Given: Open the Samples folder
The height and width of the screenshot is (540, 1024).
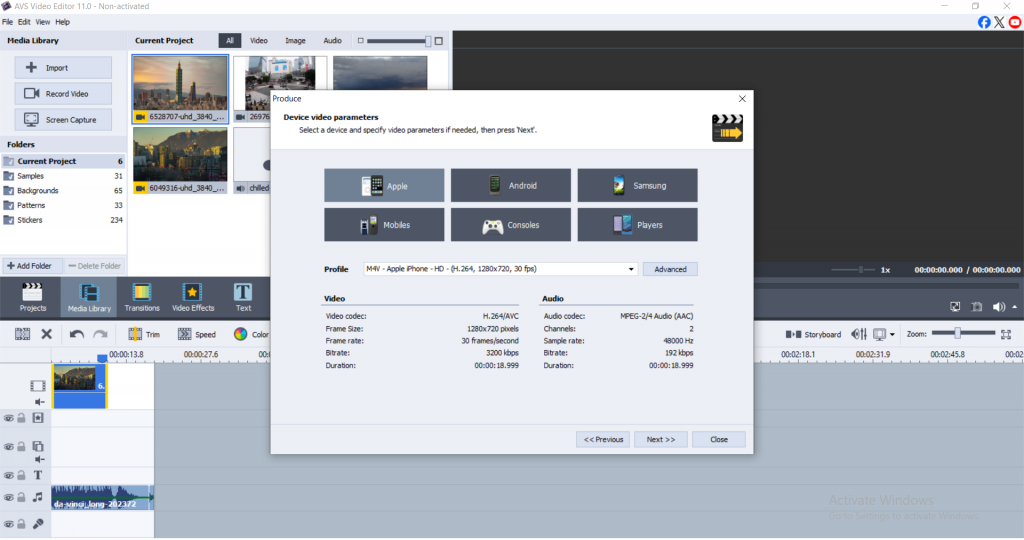Looking at the screenshot, I should 63,176.
